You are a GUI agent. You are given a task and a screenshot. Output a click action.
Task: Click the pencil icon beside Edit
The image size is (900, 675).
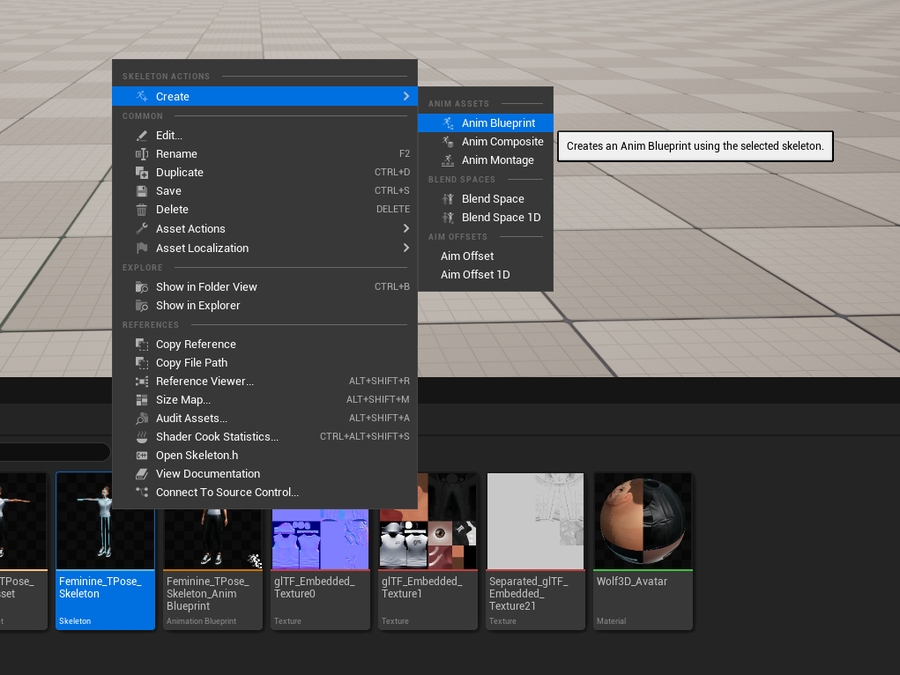[x=142, y=135]
